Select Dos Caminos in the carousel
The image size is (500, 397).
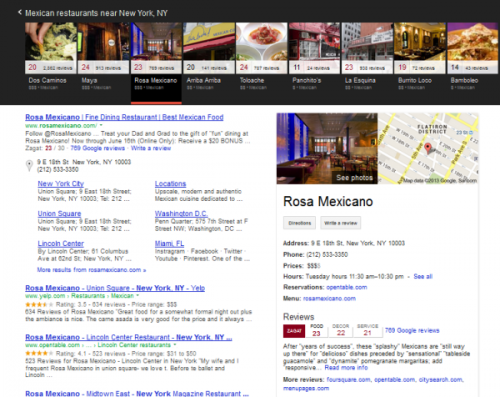click(51, 57)
